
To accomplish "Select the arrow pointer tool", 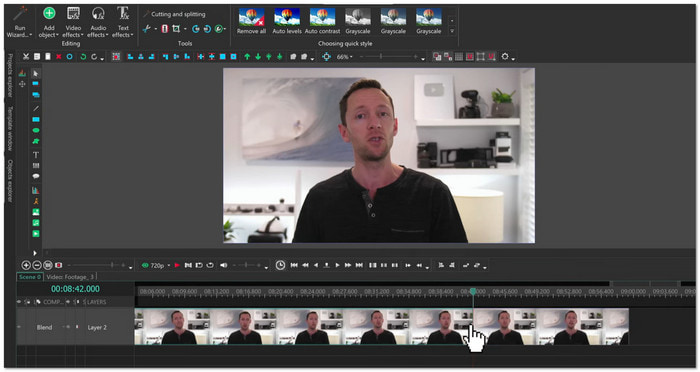I will pyautogui.click(x=36, y=73).
